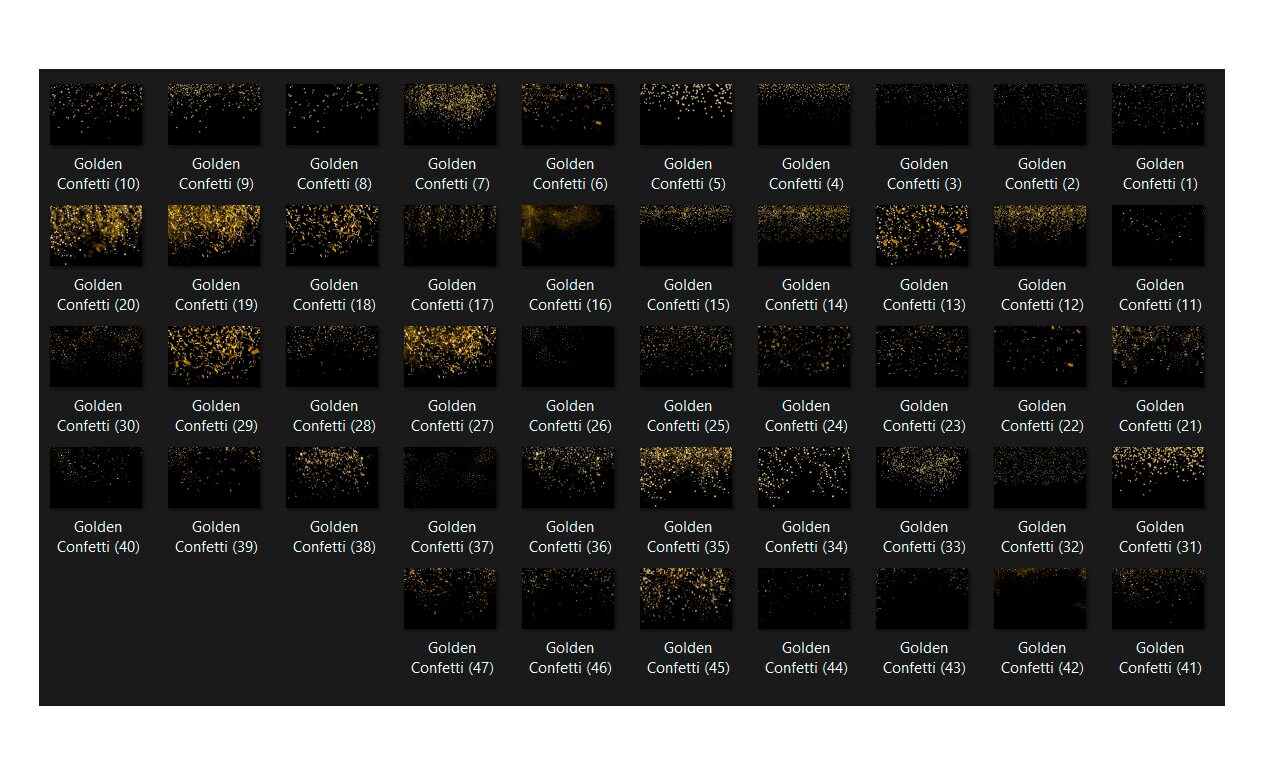This screenshot has width=1264, height=766.
Task: Pick the Golden Confetti (15) thumbnail
Action: click(686, 235)
